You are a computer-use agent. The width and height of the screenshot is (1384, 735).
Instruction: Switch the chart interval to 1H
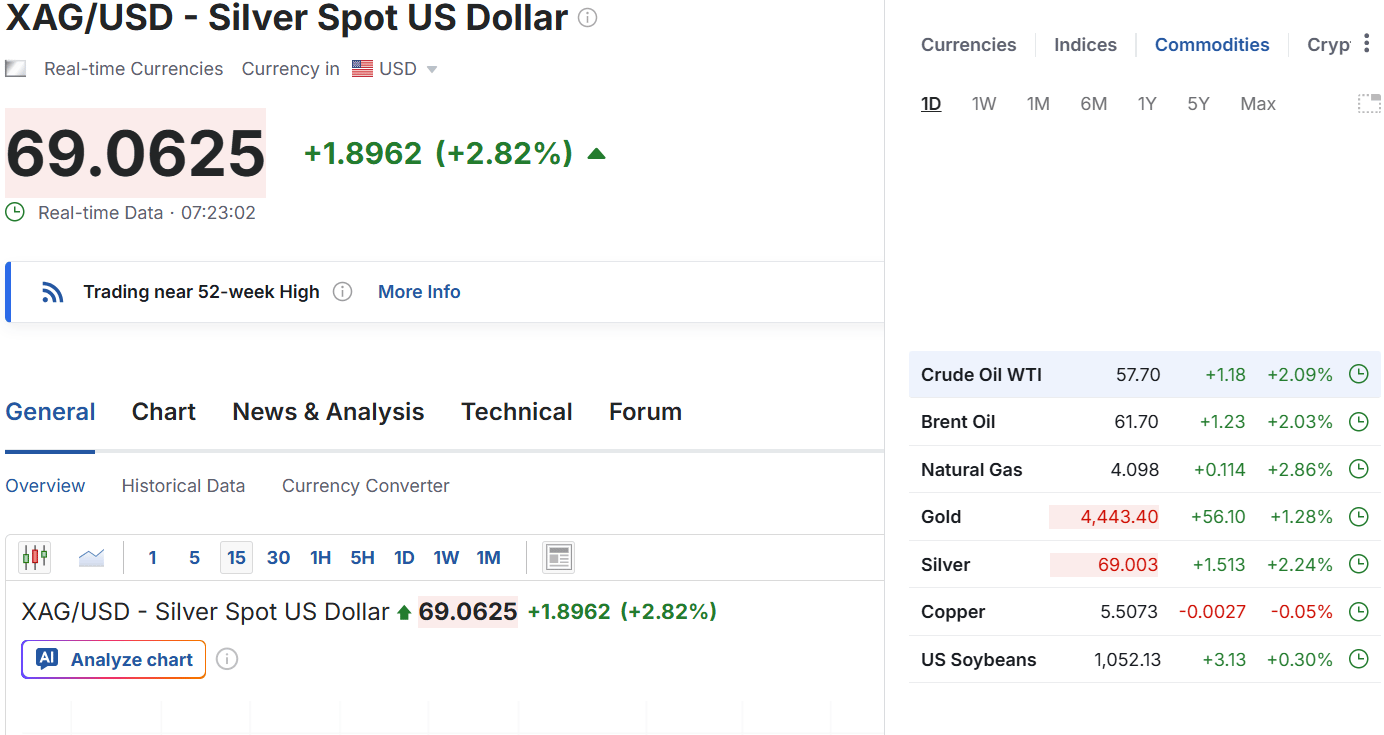click(x=320, y=557)
